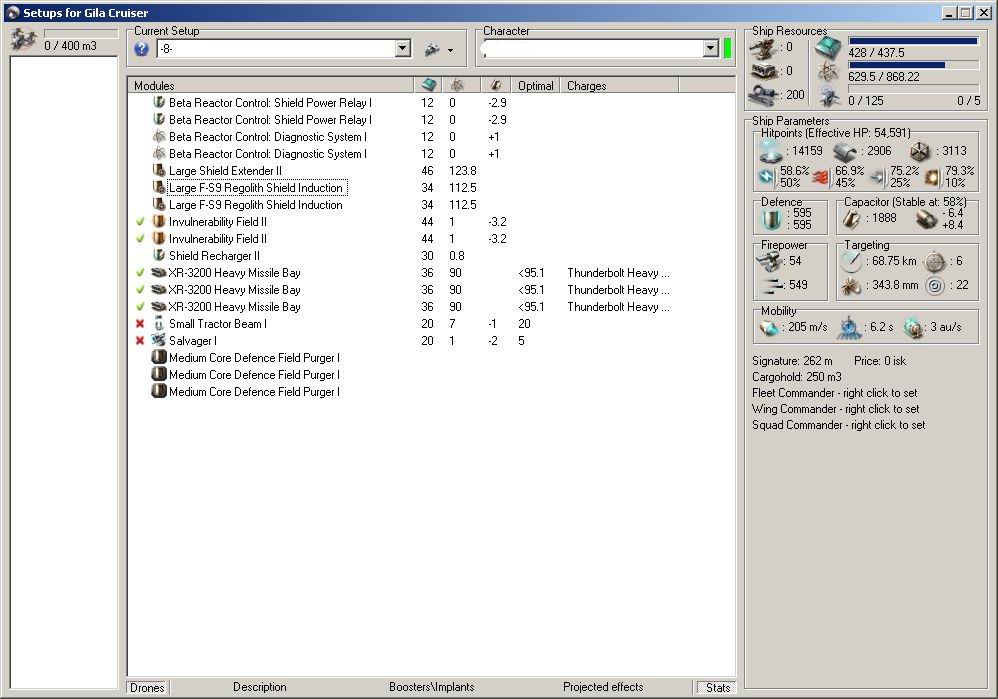
Task: Click the Hitpoints (Effective HP: 54,591) label
Action: pyautogui.click(x=835, y=132)
